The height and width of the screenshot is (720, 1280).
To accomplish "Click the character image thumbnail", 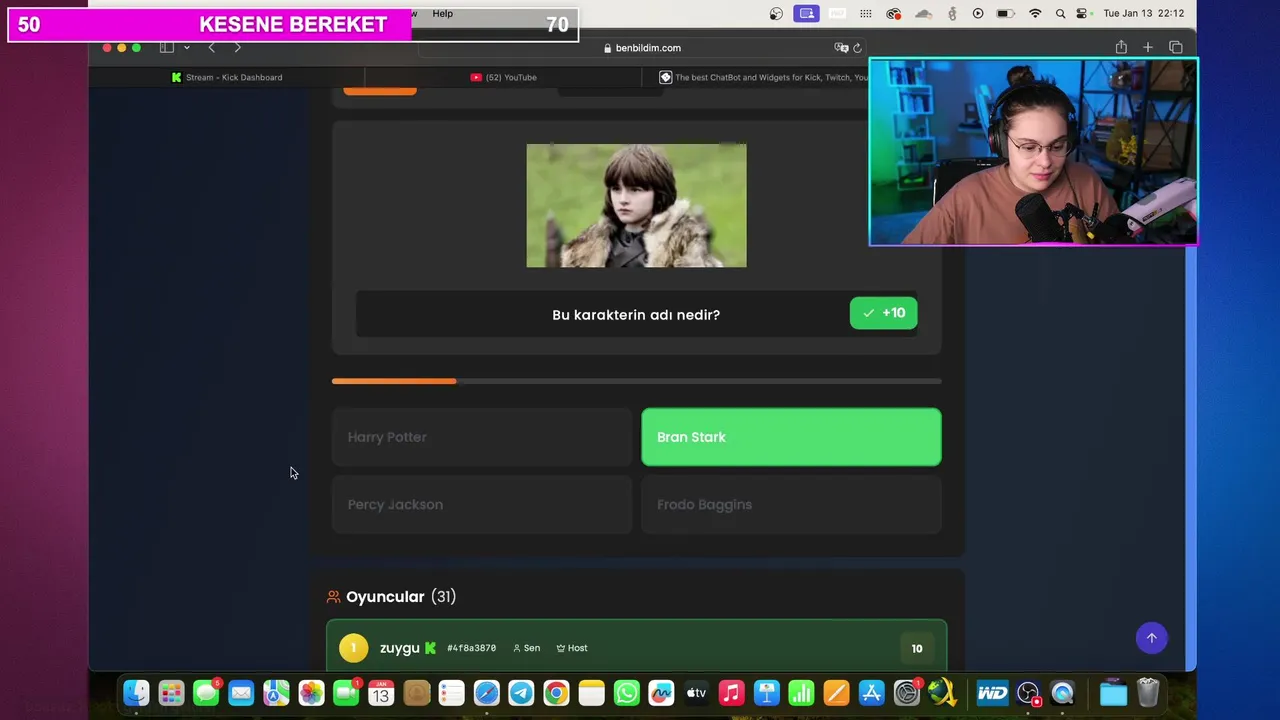I will click(x=636, y=205).
